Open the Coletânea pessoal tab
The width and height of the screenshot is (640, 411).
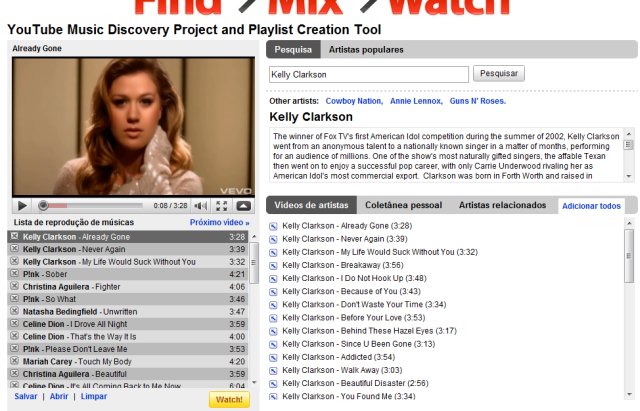coord(402,205)
